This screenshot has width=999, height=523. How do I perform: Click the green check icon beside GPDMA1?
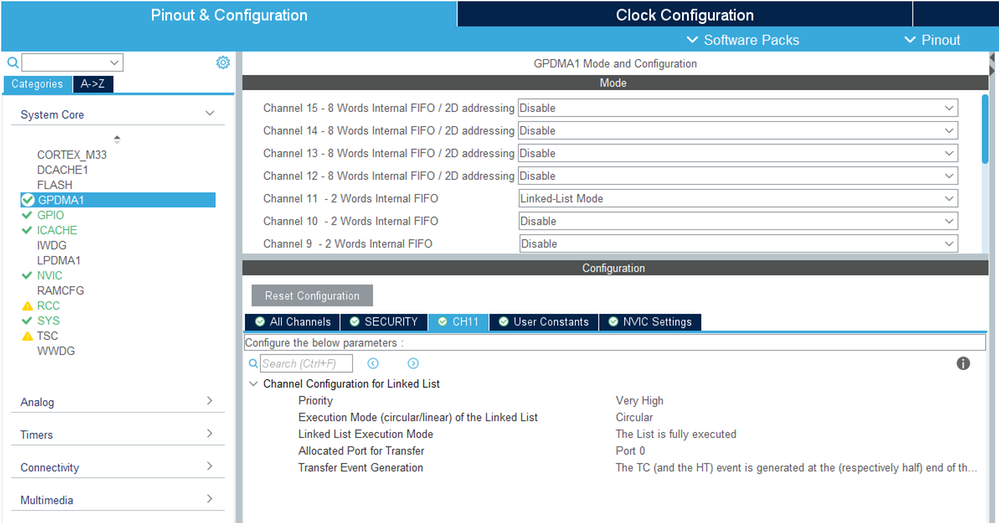(x=27, y=200)
